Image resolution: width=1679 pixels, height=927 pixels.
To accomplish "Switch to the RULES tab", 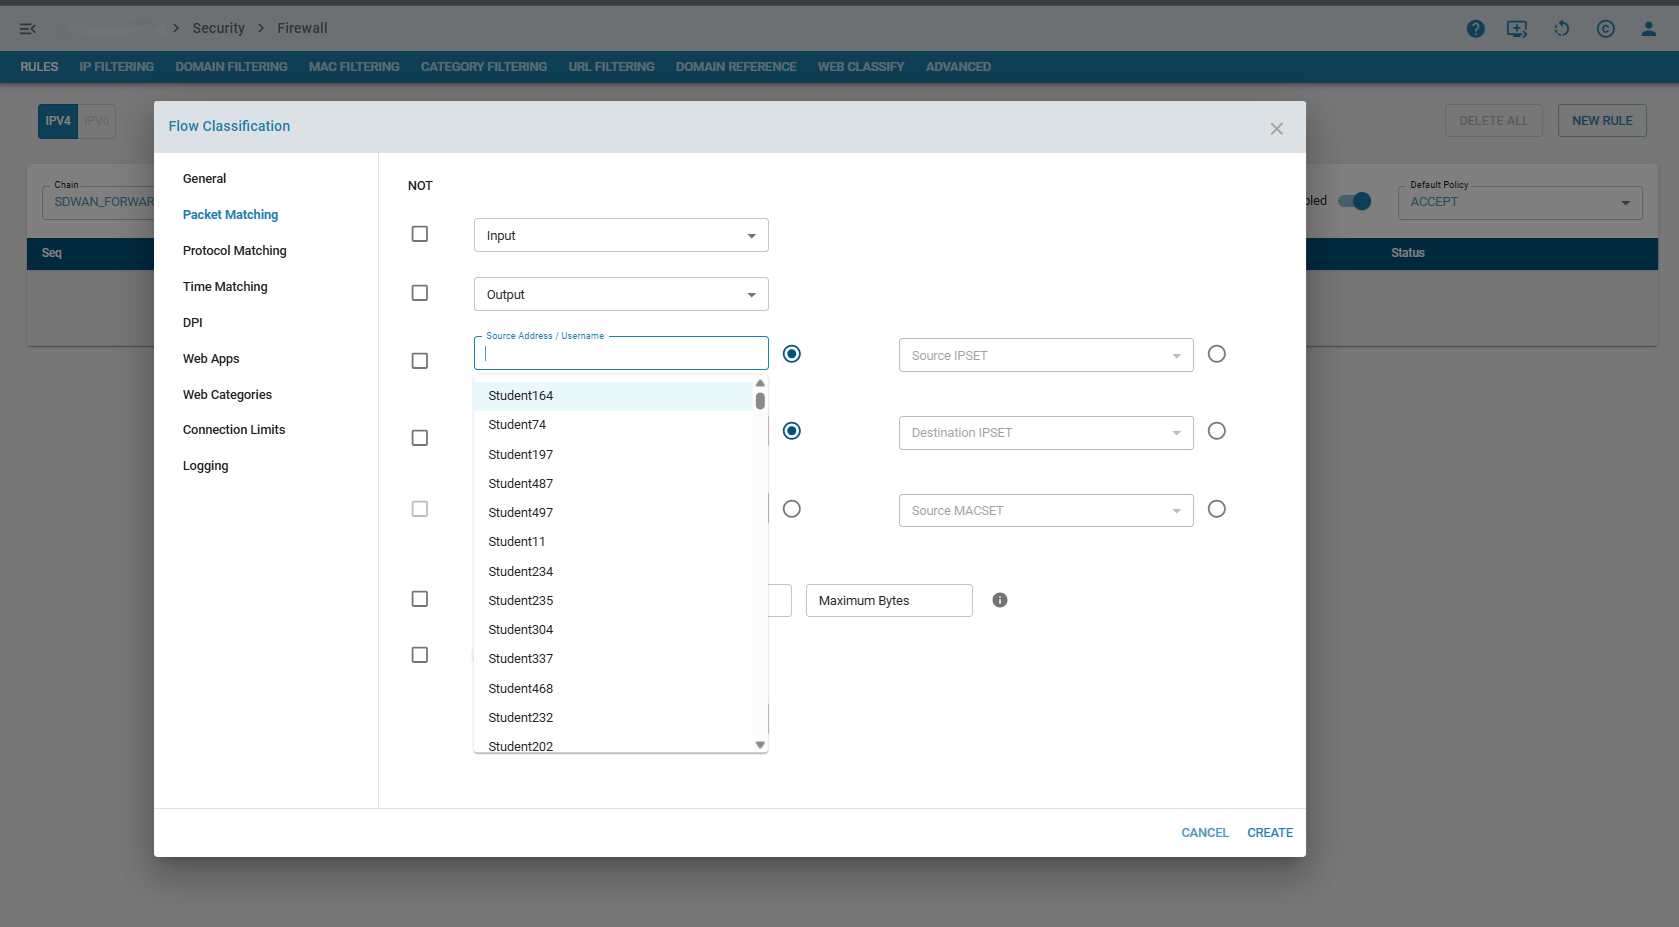I will pos(39,67).
